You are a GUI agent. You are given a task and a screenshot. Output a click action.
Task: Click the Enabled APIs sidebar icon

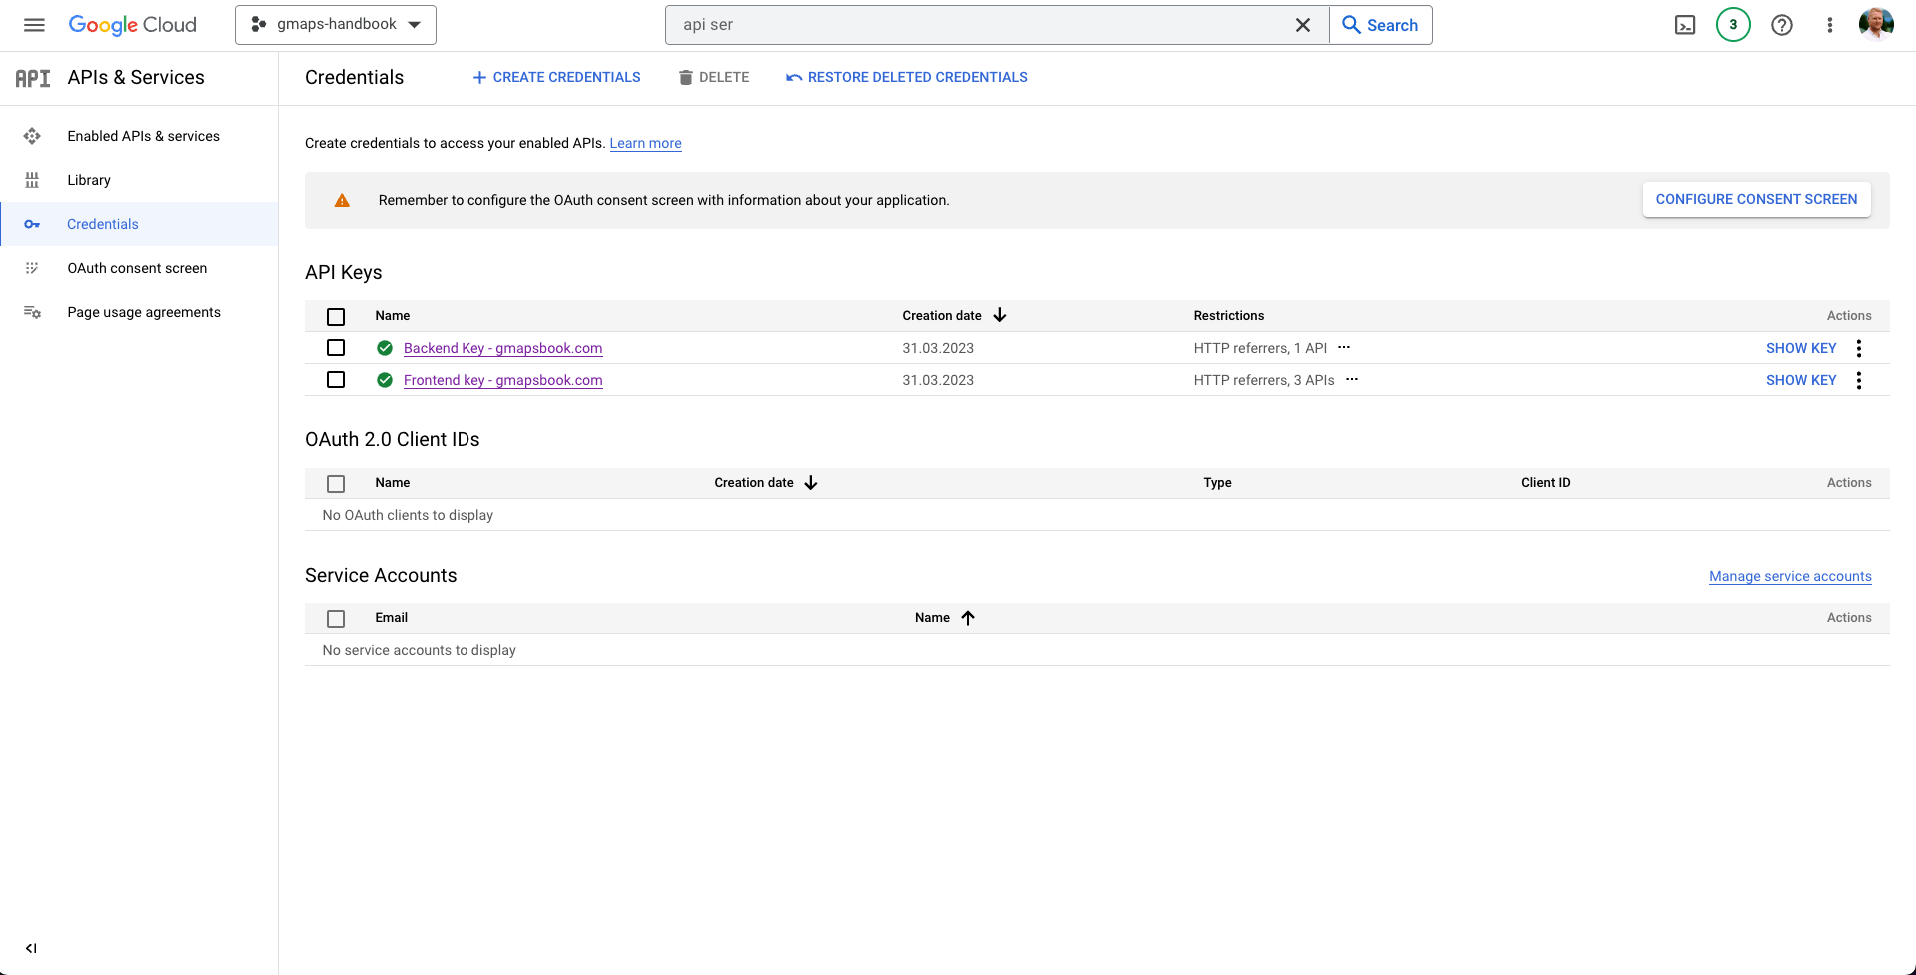click(32, 136)
